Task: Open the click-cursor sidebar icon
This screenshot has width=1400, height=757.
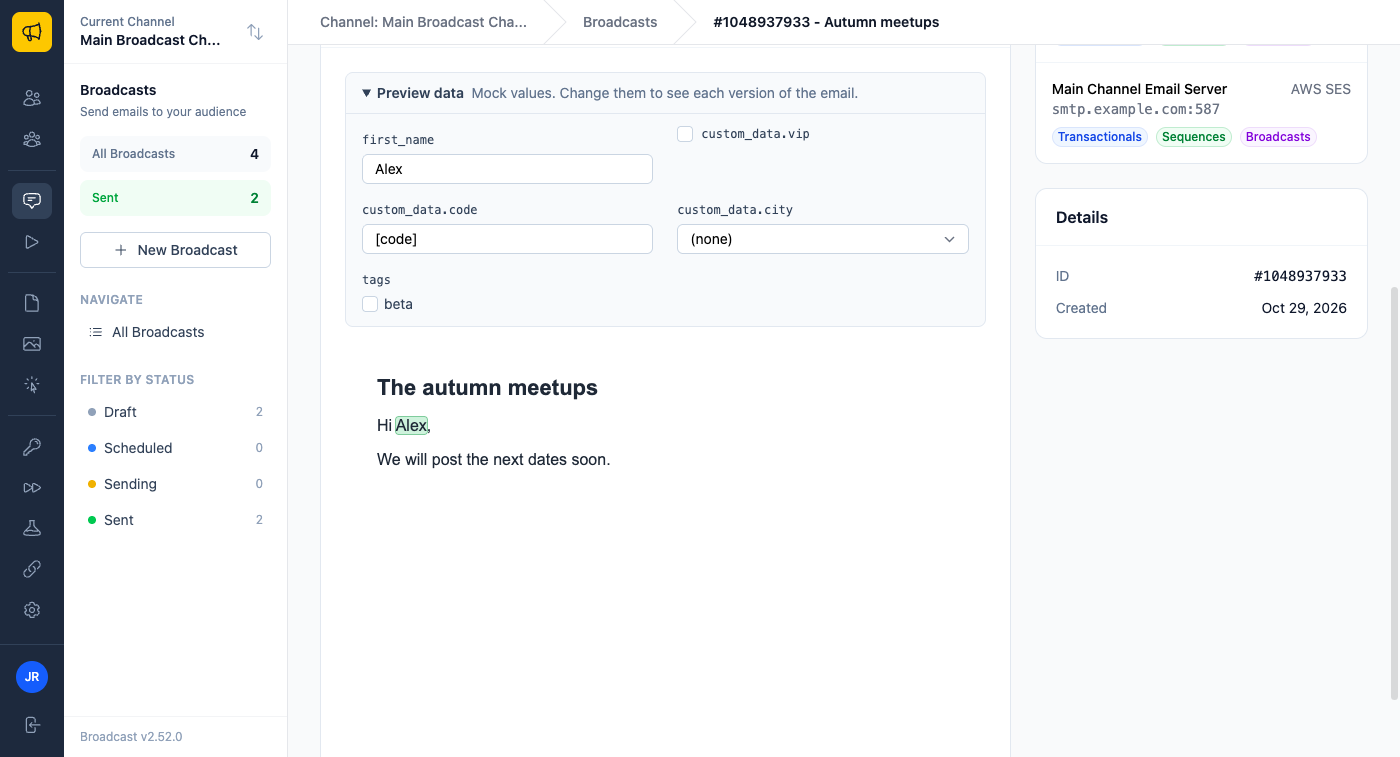Action: click(x=32, y=385)
